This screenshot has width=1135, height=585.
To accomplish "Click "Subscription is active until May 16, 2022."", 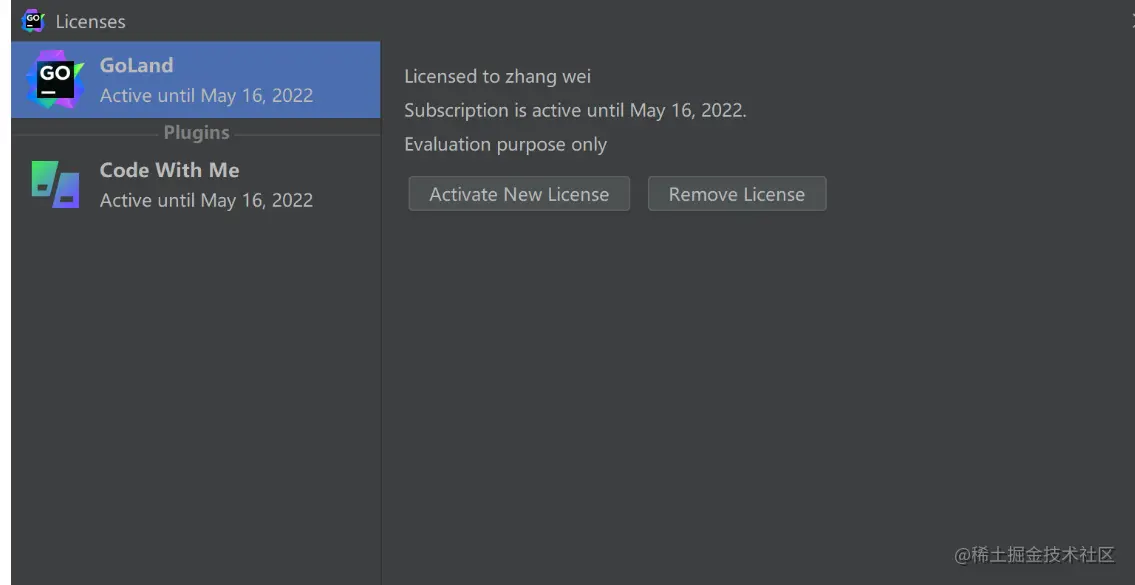I will pyautogui.click(x=575, y=110).
